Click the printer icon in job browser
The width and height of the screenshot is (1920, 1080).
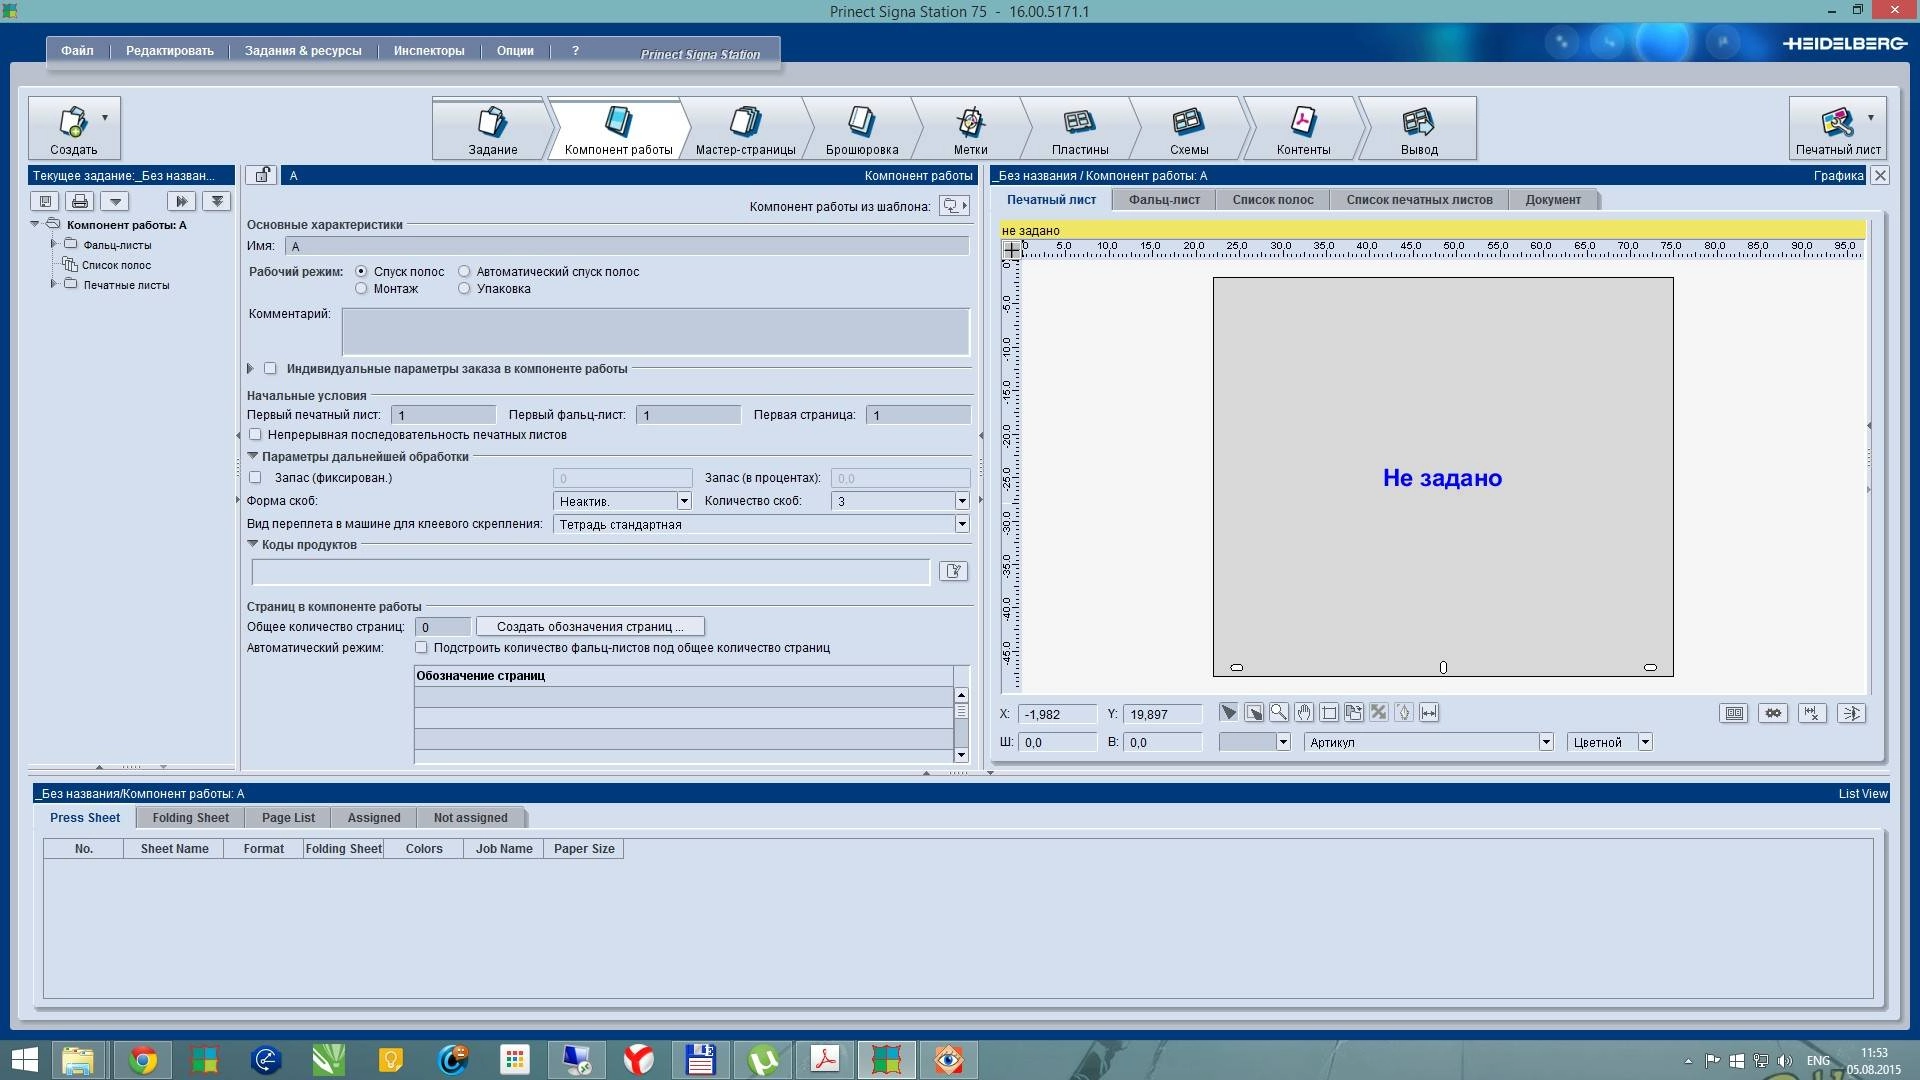pyautogui.click(x=80, y=201)
